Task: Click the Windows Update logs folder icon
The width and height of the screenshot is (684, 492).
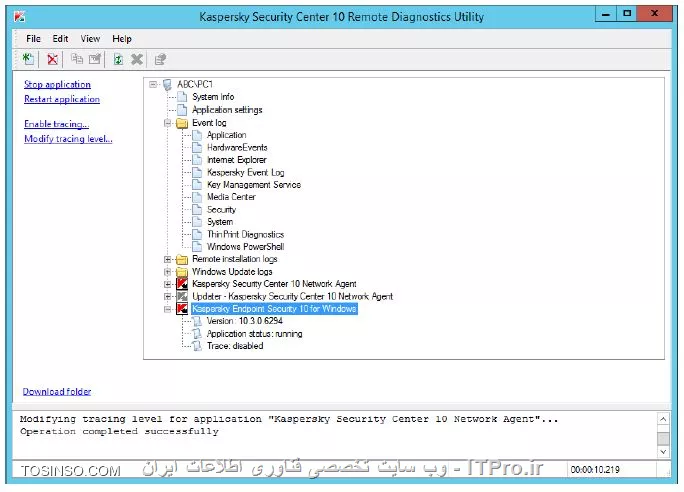Action: (x=182, y=272)
